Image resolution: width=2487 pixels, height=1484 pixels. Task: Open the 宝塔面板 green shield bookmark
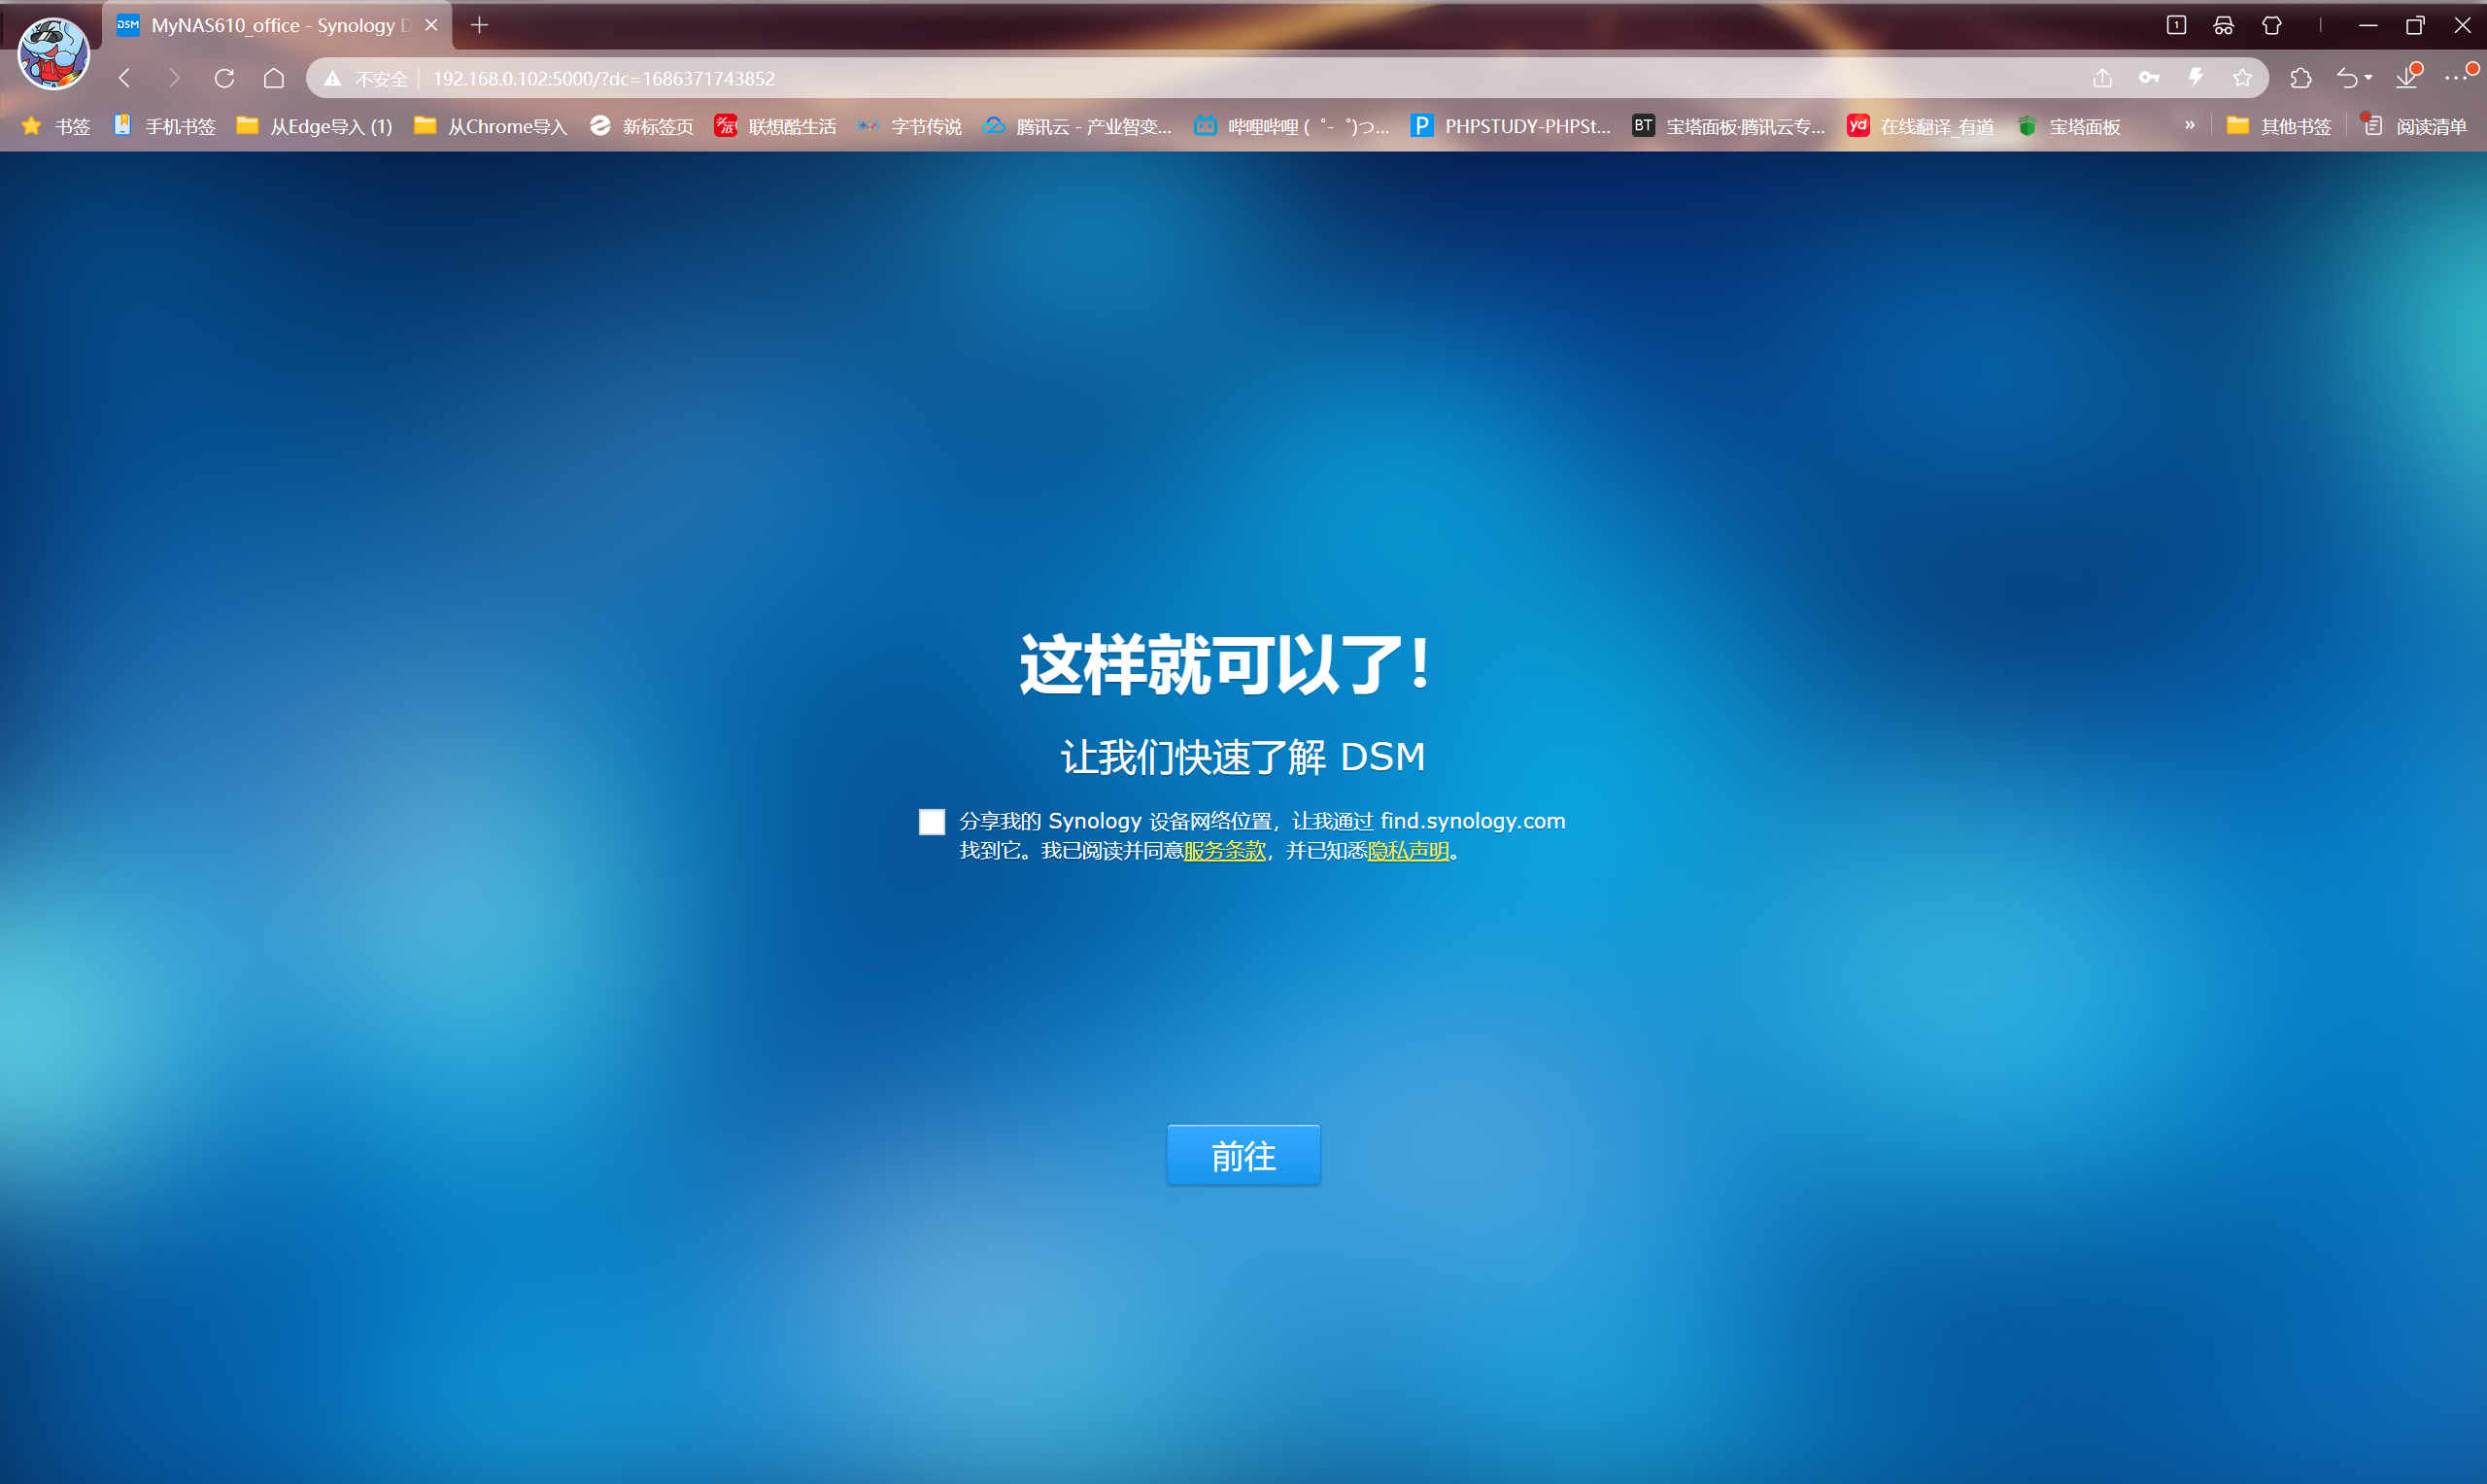[2069, 126]
